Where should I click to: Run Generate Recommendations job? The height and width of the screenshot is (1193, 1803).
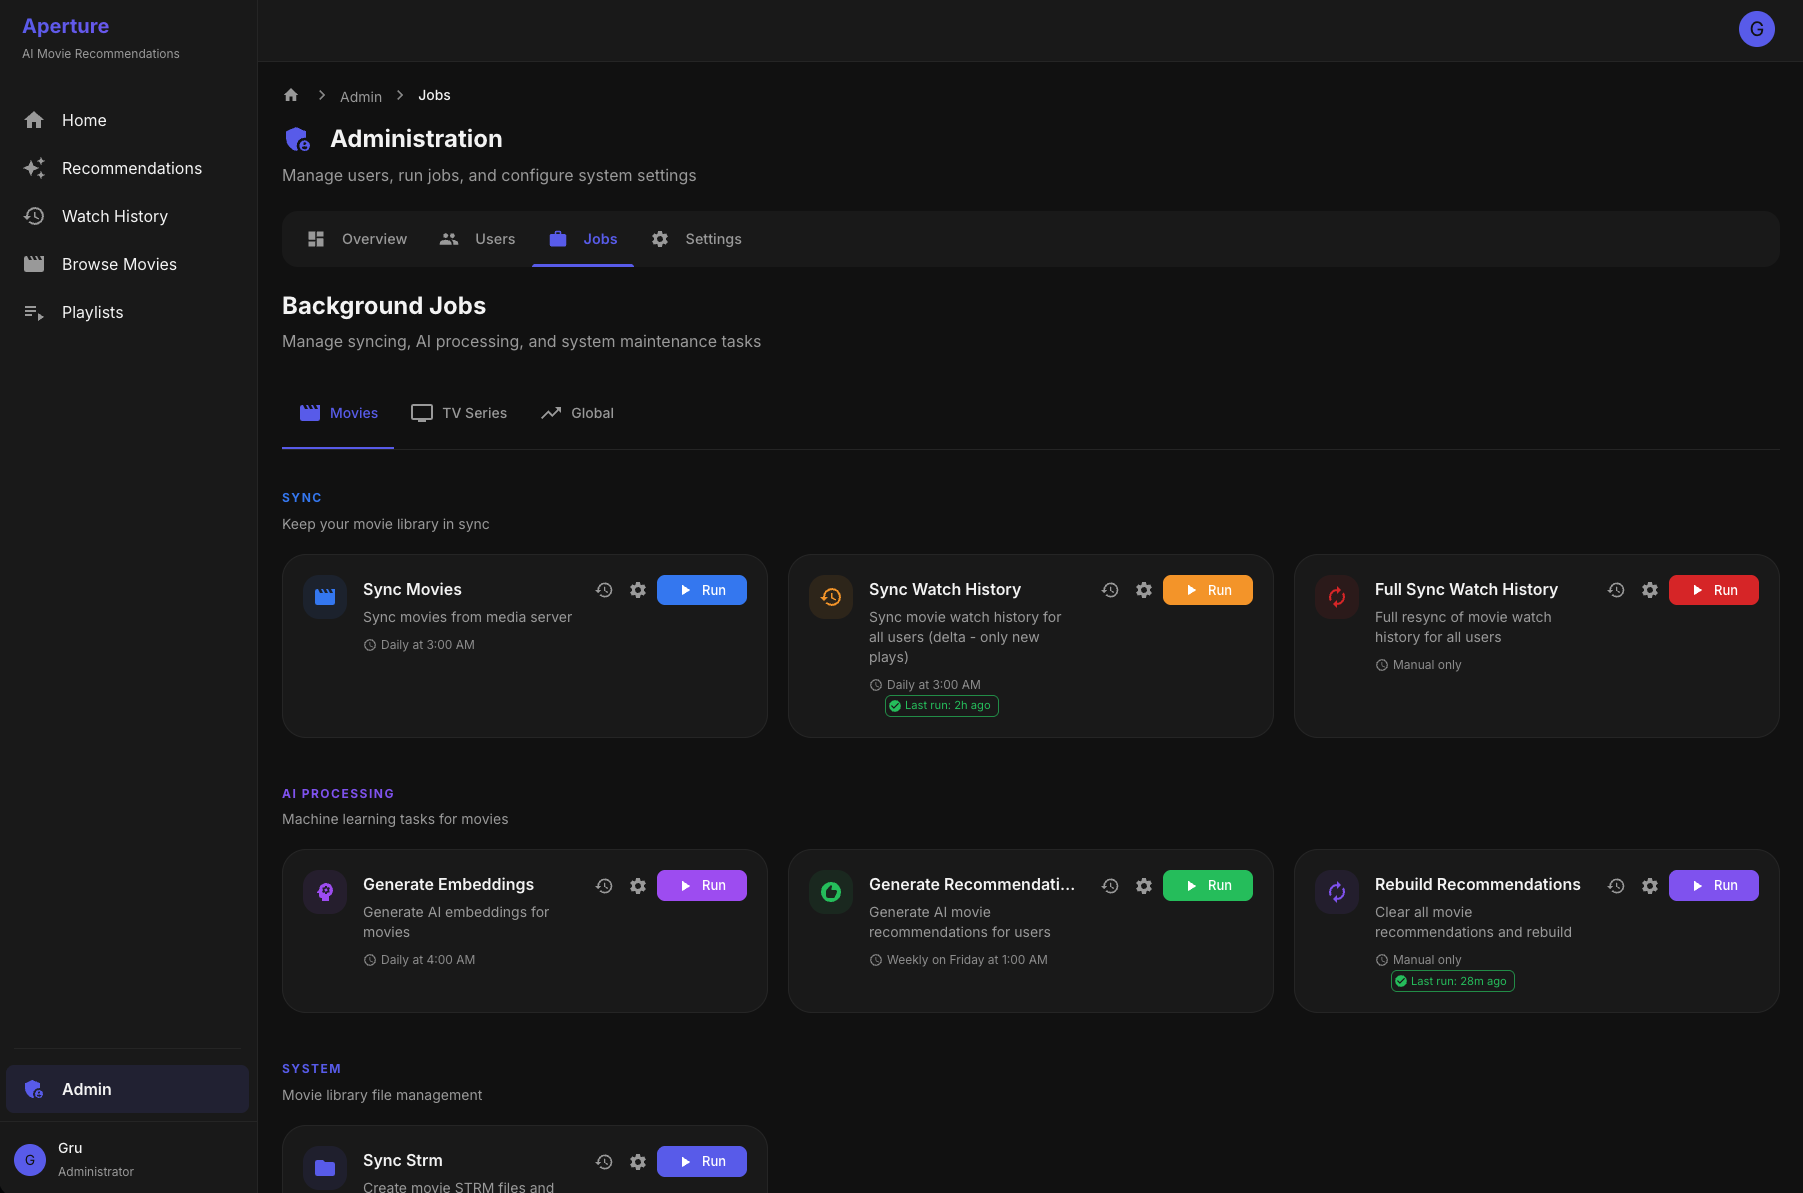(x=1208, y=886)
